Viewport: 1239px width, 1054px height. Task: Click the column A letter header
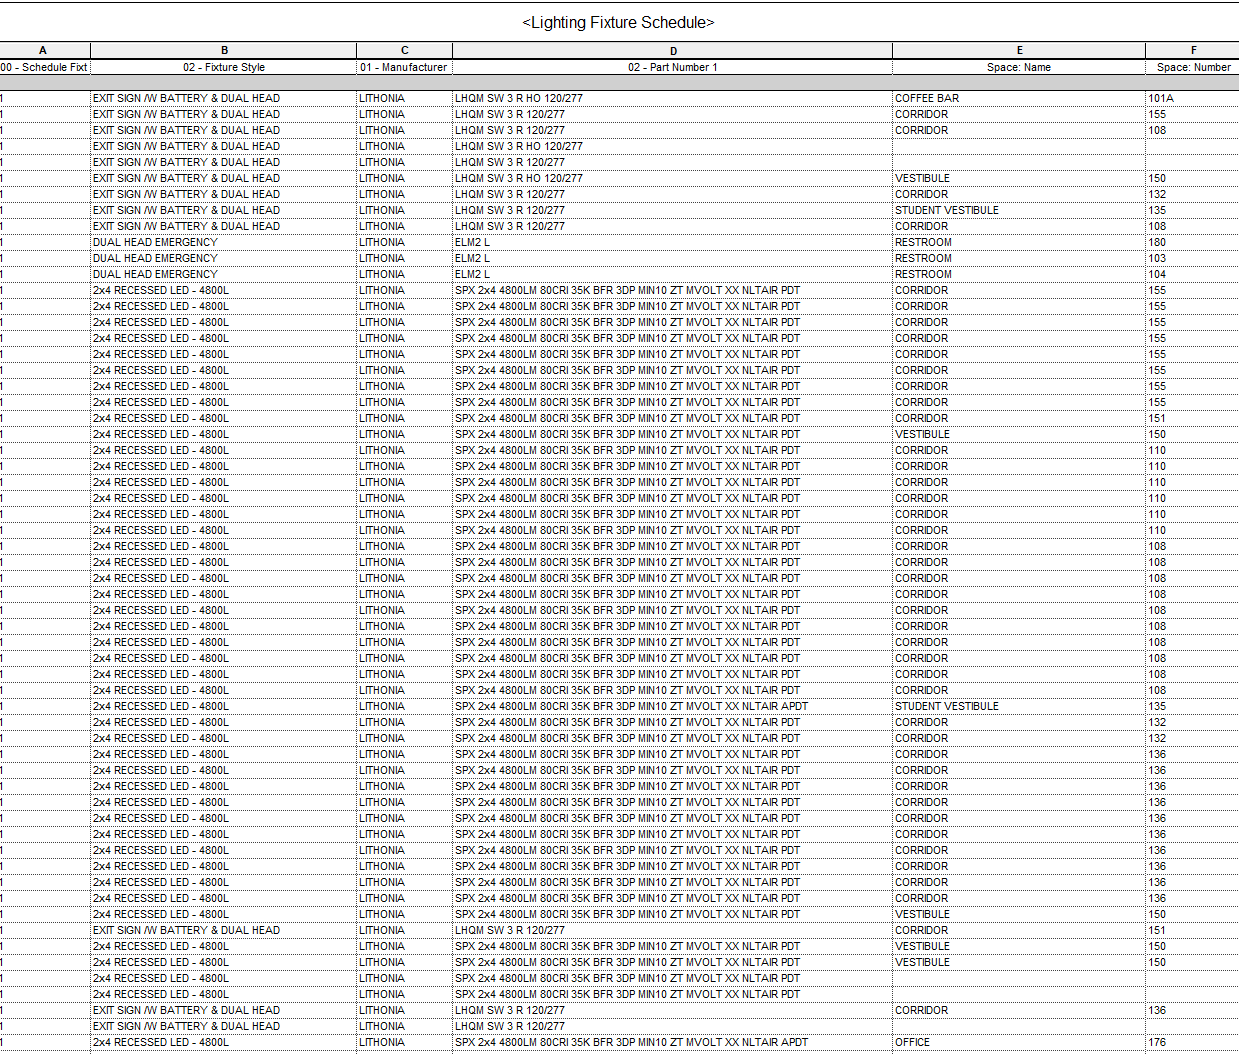43,50
